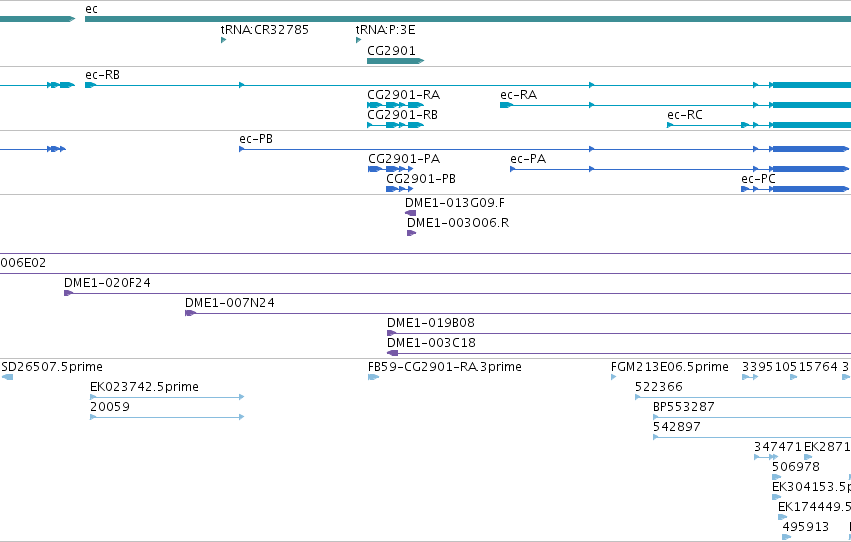Select the DME1-013G09.F purple glyph
The width and height of the screenshot is (851, 542).
pyautogui.click(x=410, y=213)
